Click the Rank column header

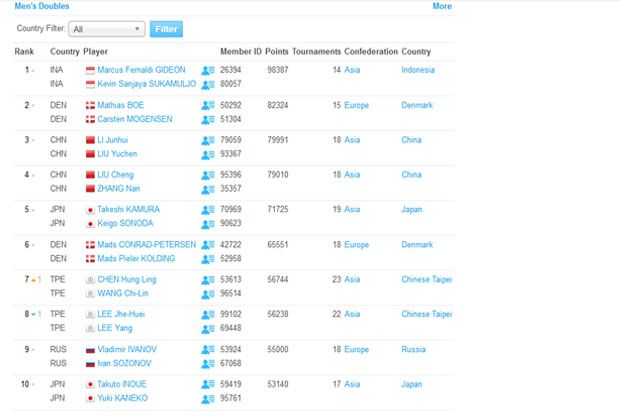(24, 51)
